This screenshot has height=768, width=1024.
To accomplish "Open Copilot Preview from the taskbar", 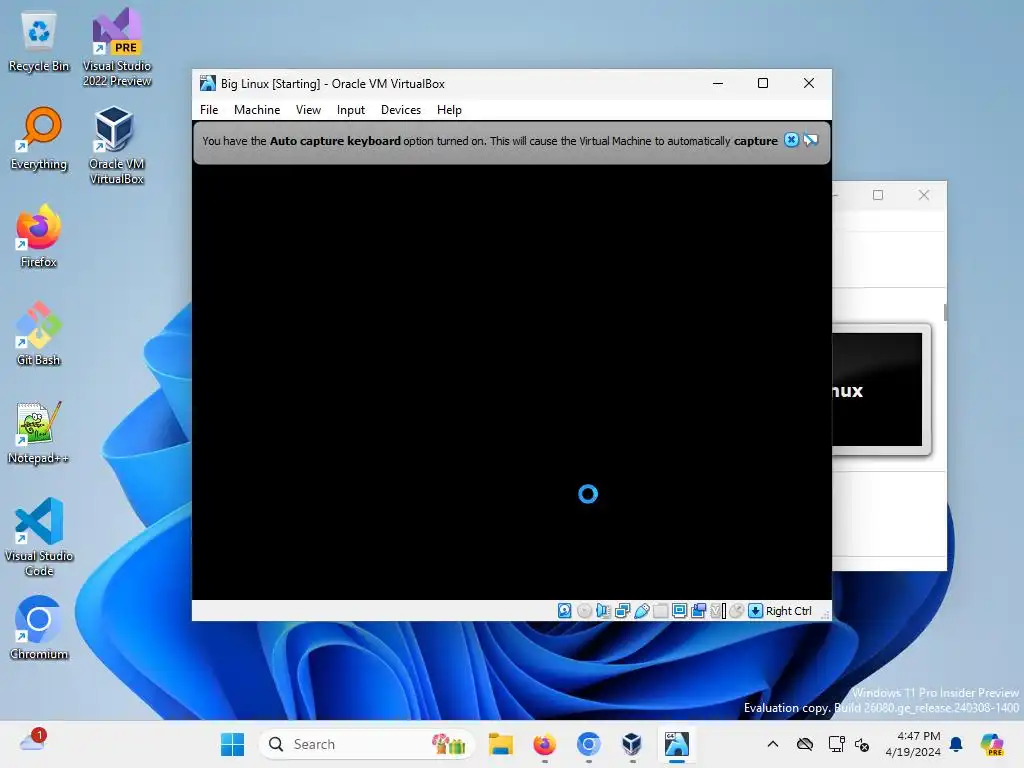I will click(992, 744).
